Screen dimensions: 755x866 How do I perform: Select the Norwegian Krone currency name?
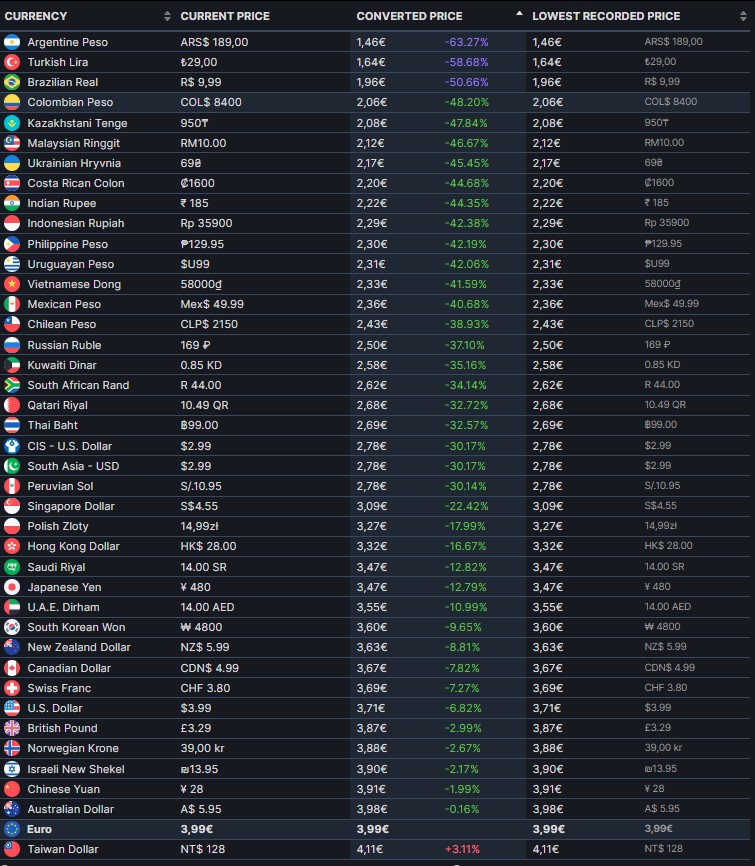coord(73,748)
